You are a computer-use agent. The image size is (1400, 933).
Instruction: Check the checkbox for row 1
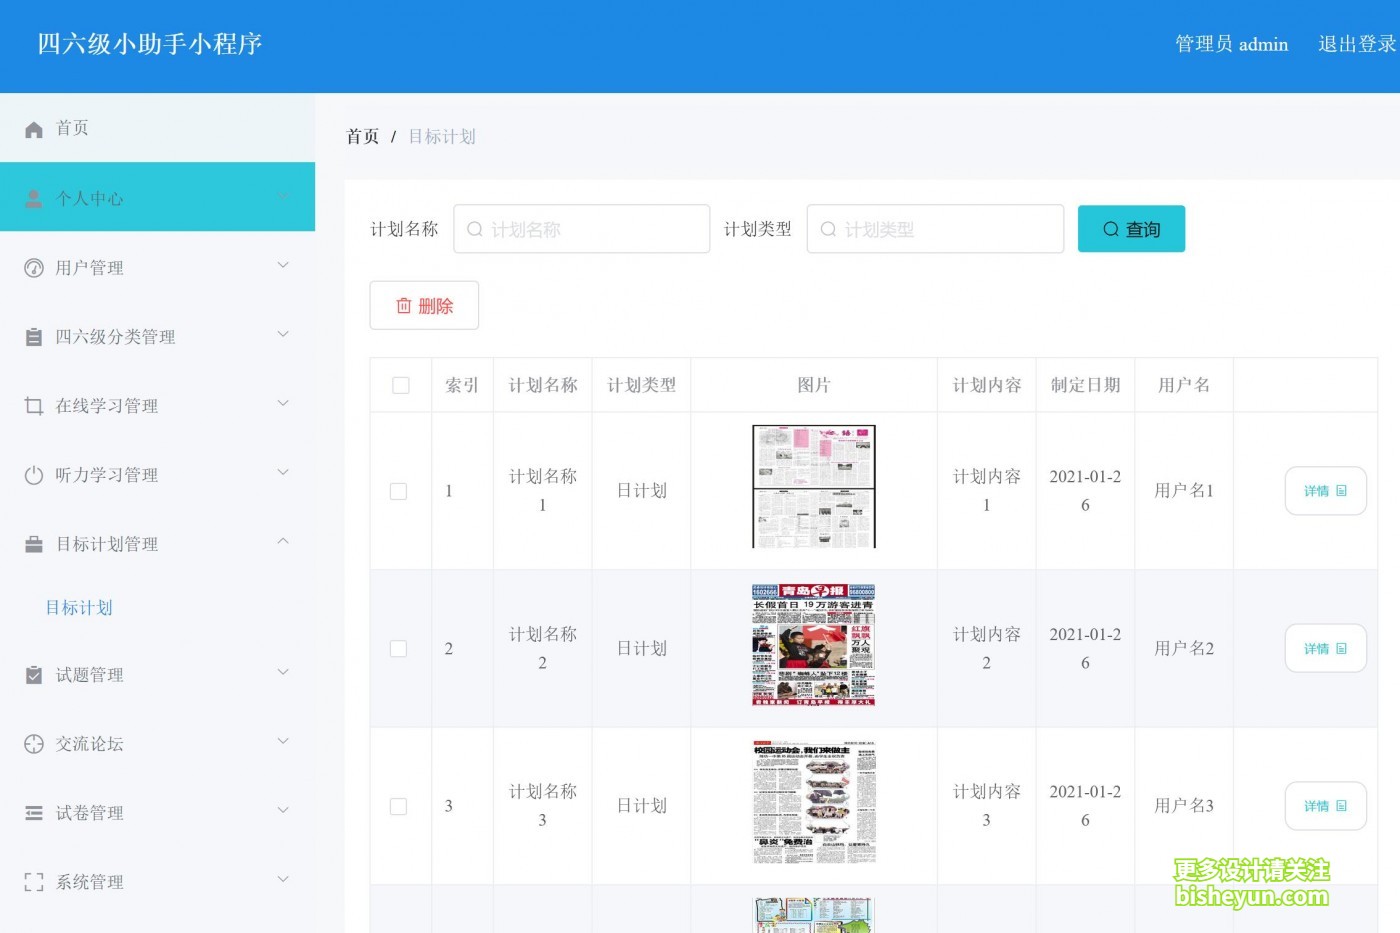pos(398,491)
